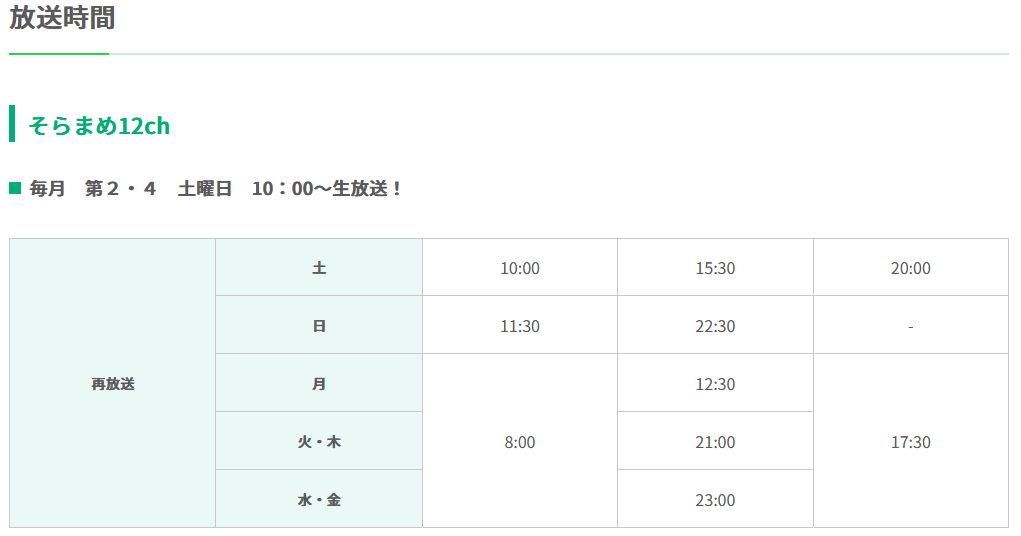Select the 20:00 time cell
Image resolution: width=1021 pixels, height=536 pixels.
click(x=910, y=268)
